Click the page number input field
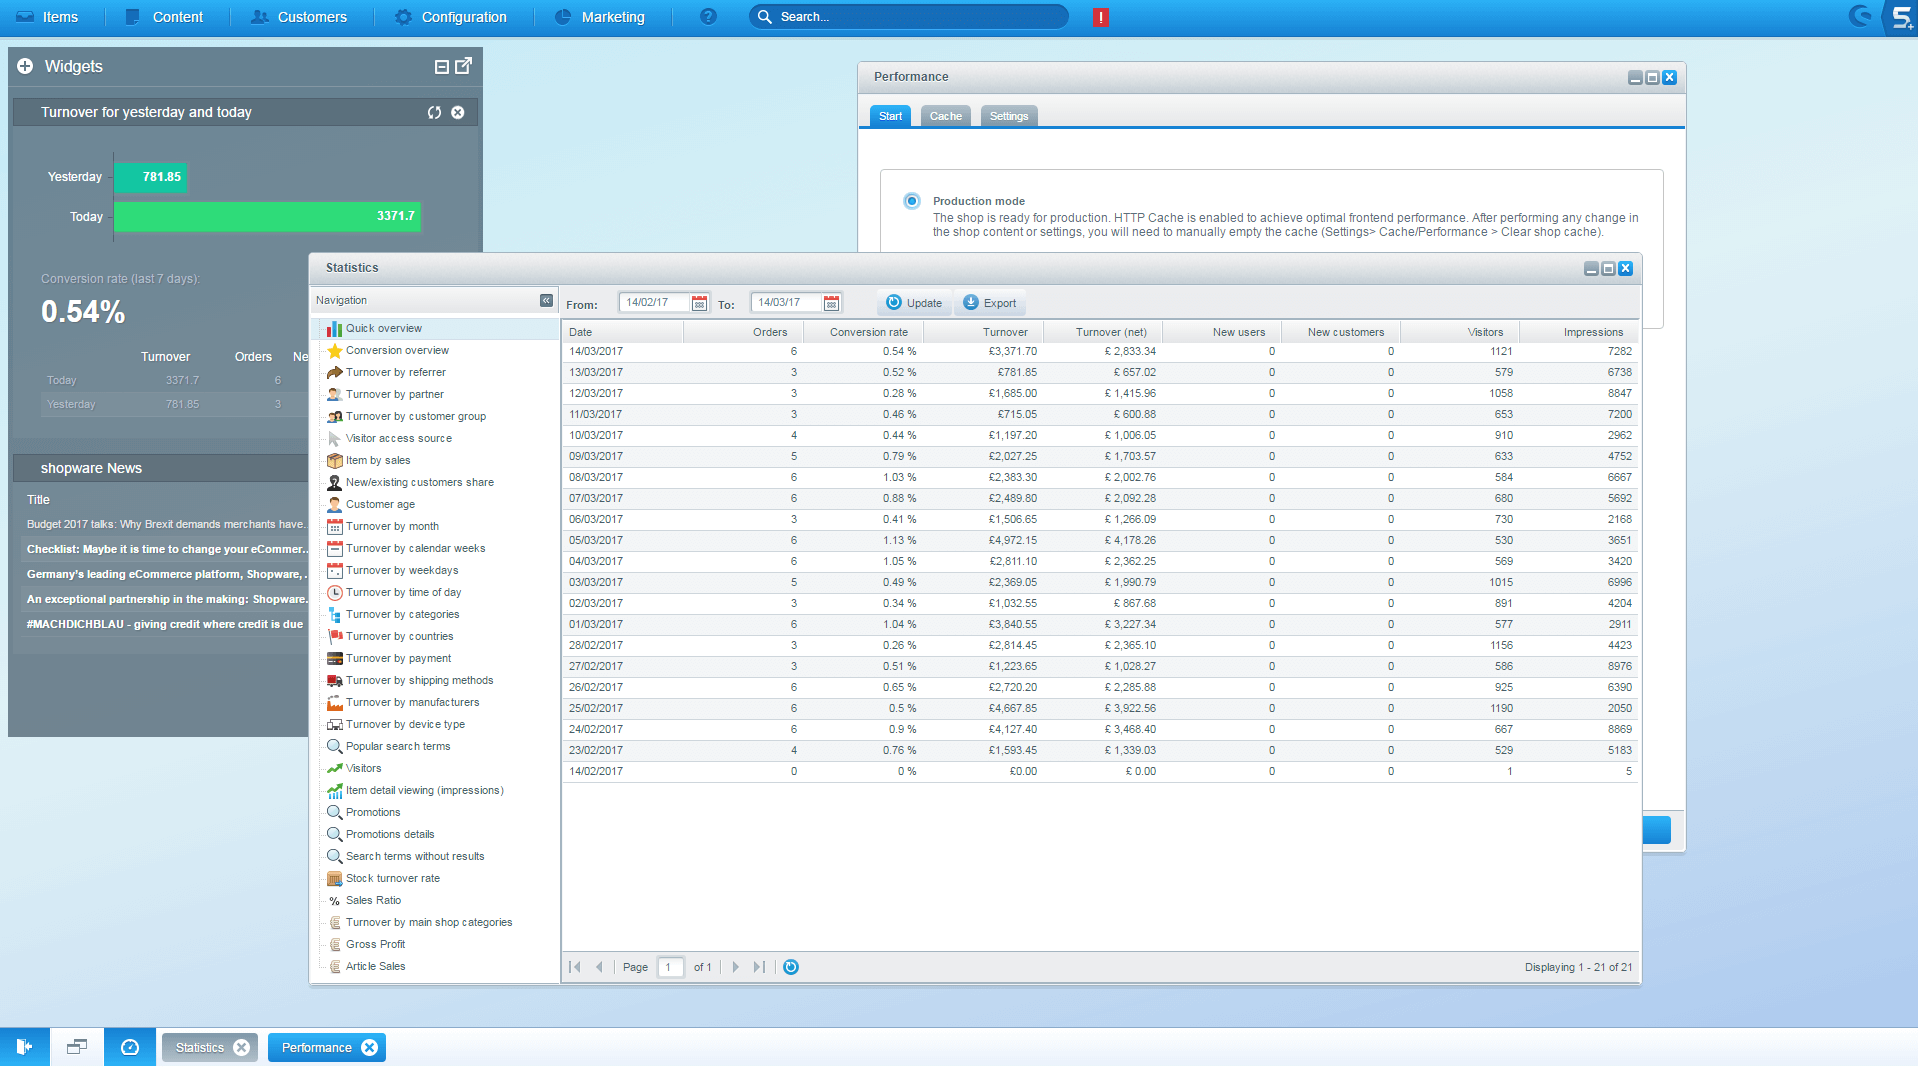The width and height of the screenshot is (1918, 1067). [x=670, y=967]
